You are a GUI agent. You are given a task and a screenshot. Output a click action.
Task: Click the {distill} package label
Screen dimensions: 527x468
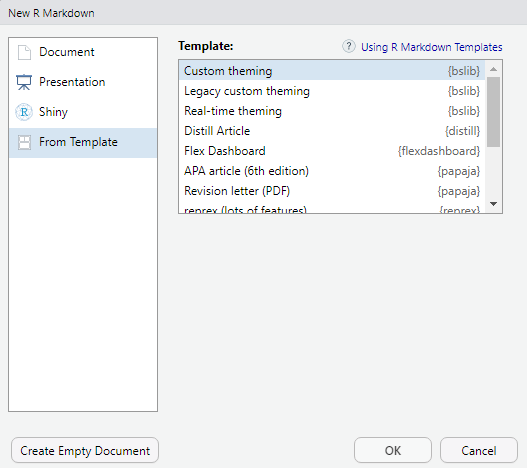(462, 131)
